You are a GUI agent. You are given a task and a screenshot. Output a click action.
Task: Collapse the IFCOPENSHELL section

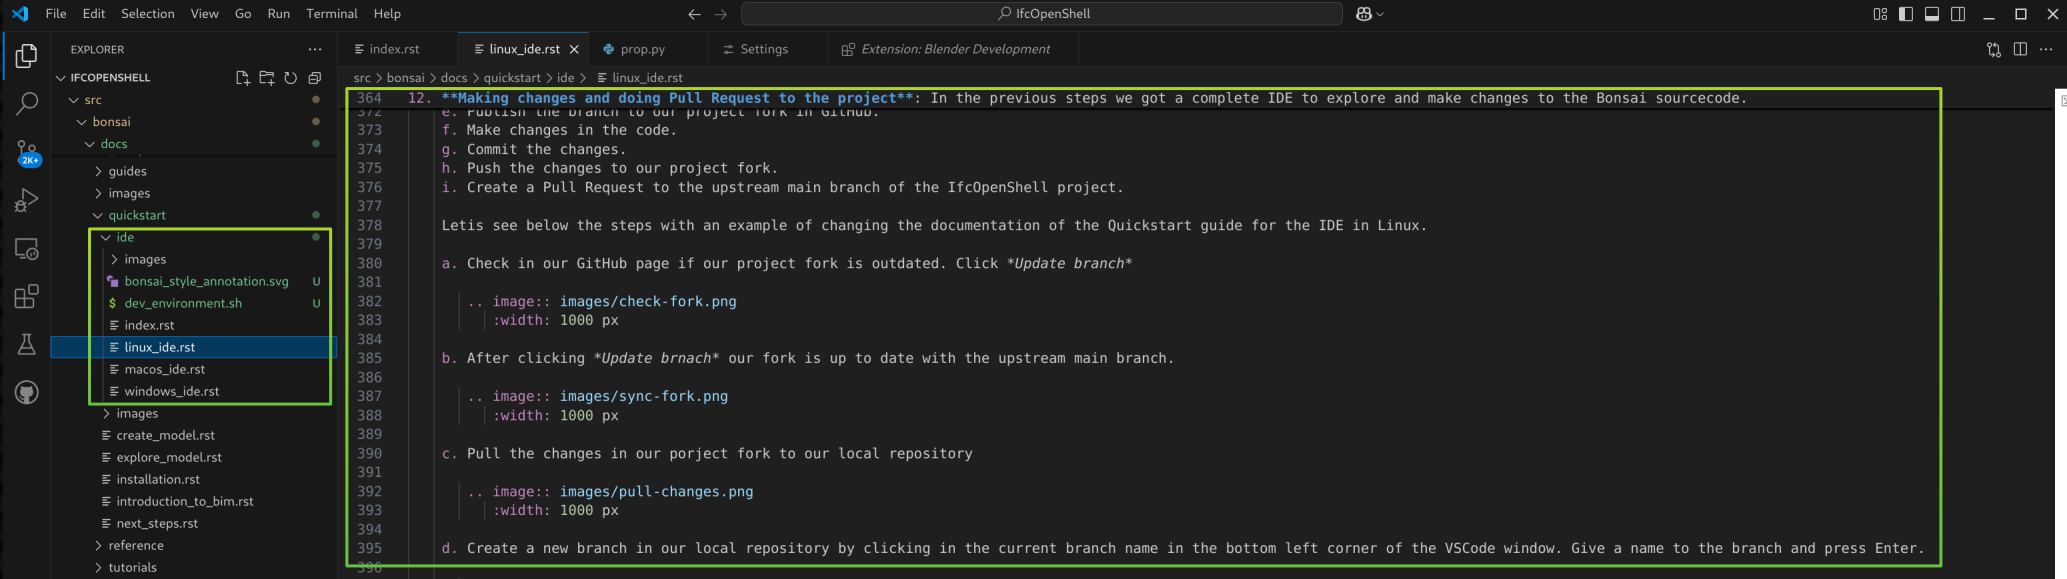(x=61, y=78)
